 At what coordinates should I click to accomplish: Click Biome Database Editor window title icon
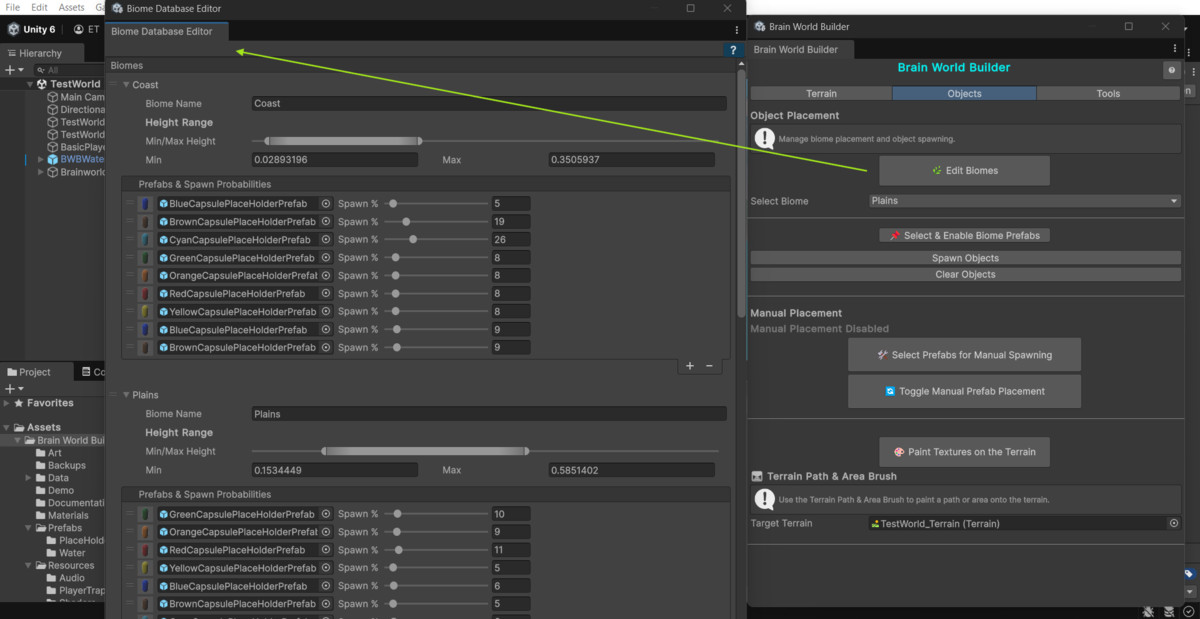tap(118, 8)
